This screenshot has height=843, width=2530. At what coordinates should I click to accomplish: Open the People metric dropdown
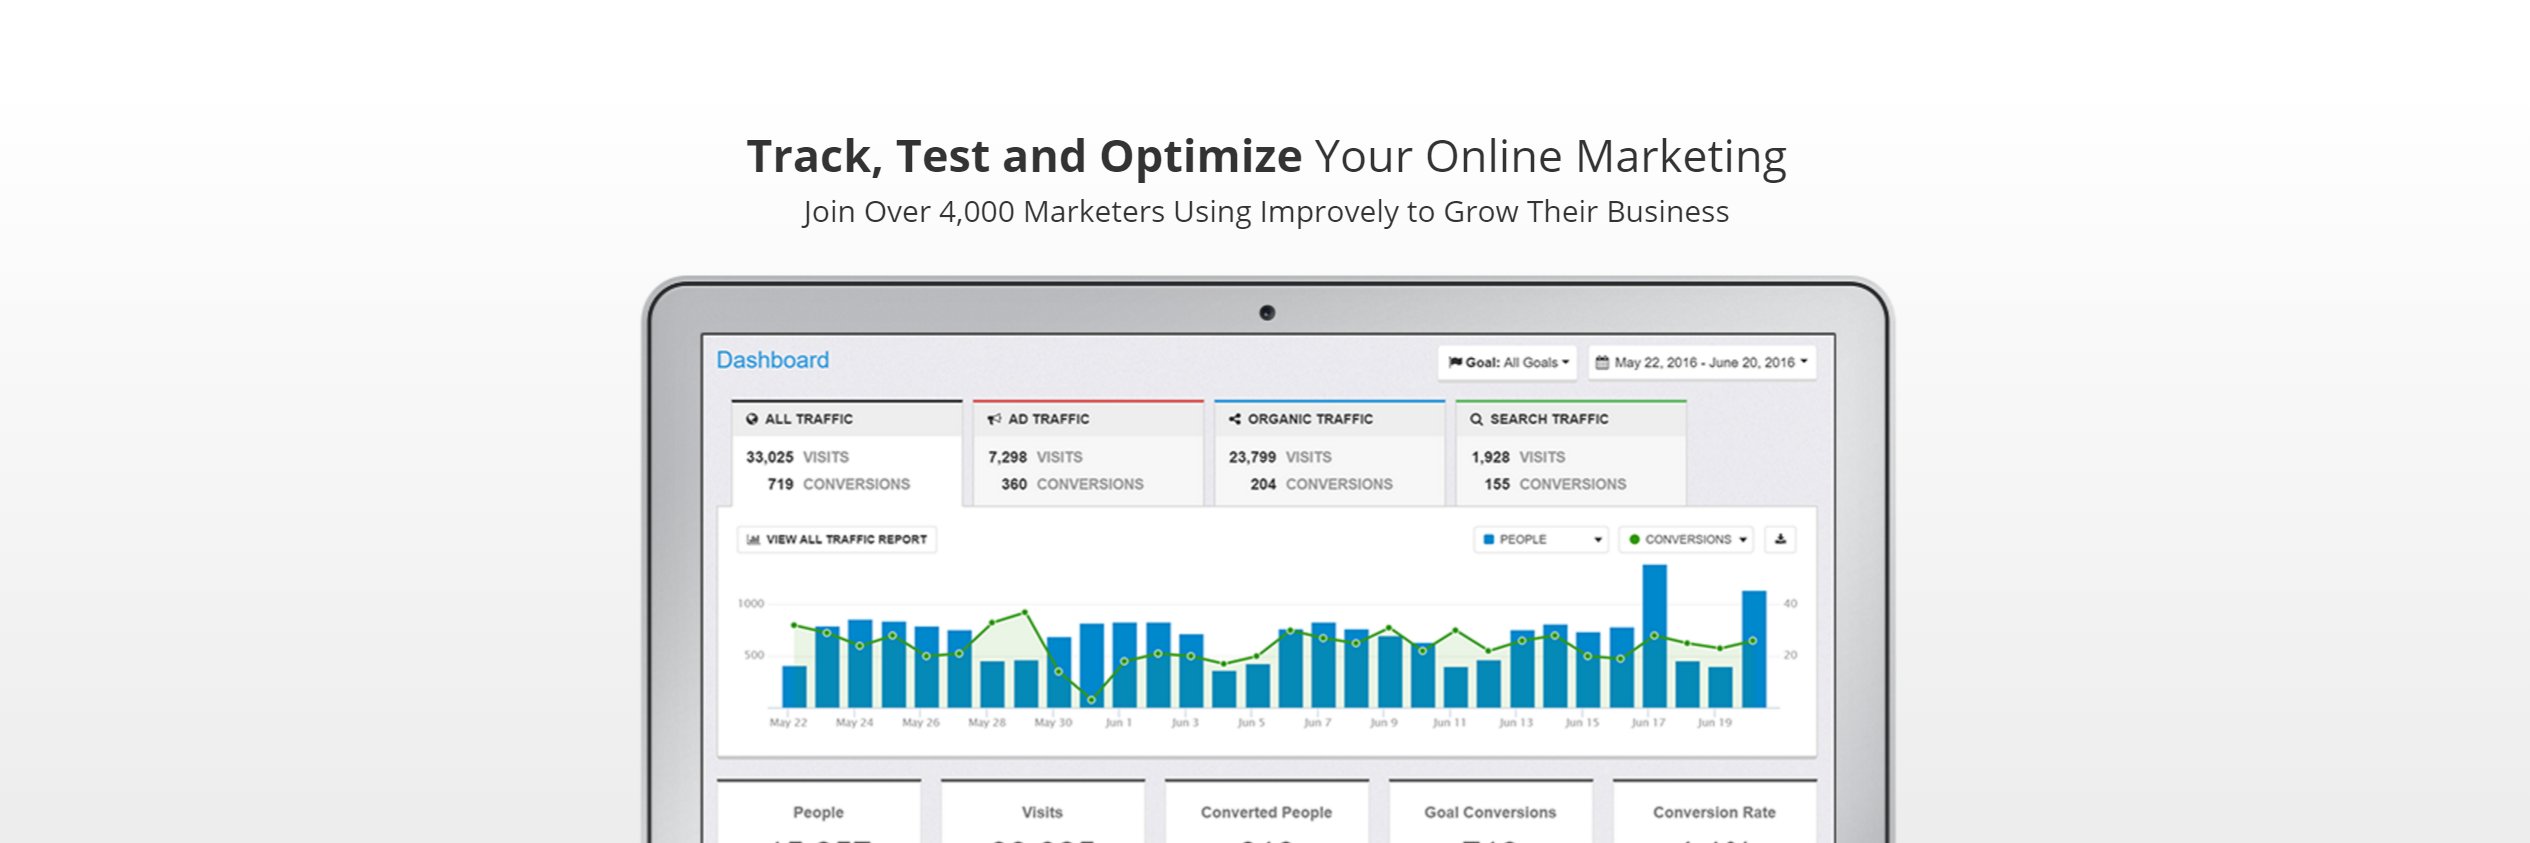[x=1541, y=539]
